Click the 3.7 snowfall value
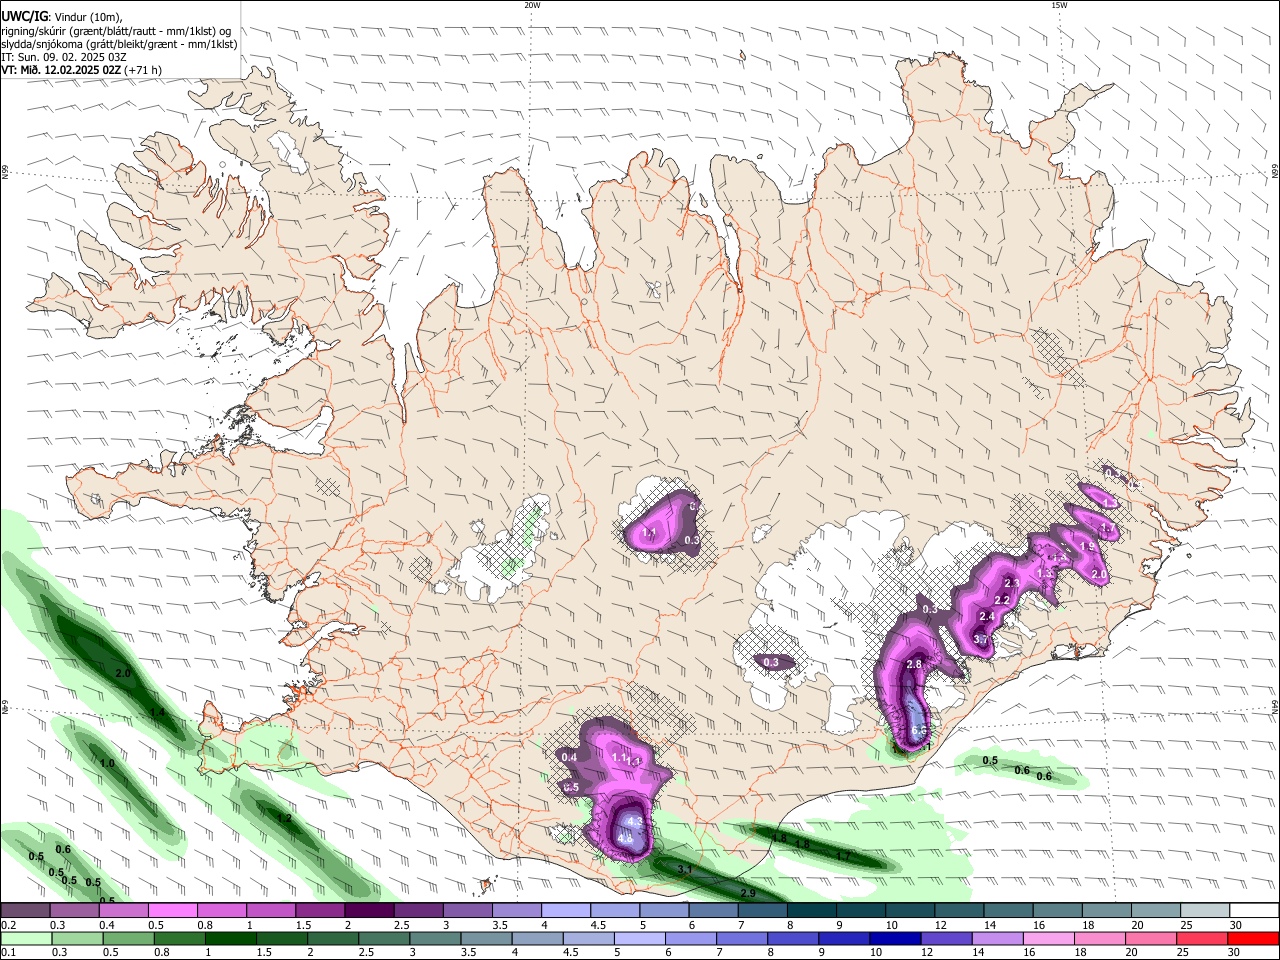Viewport: 1280px width, 960px height. click(981, 639)
